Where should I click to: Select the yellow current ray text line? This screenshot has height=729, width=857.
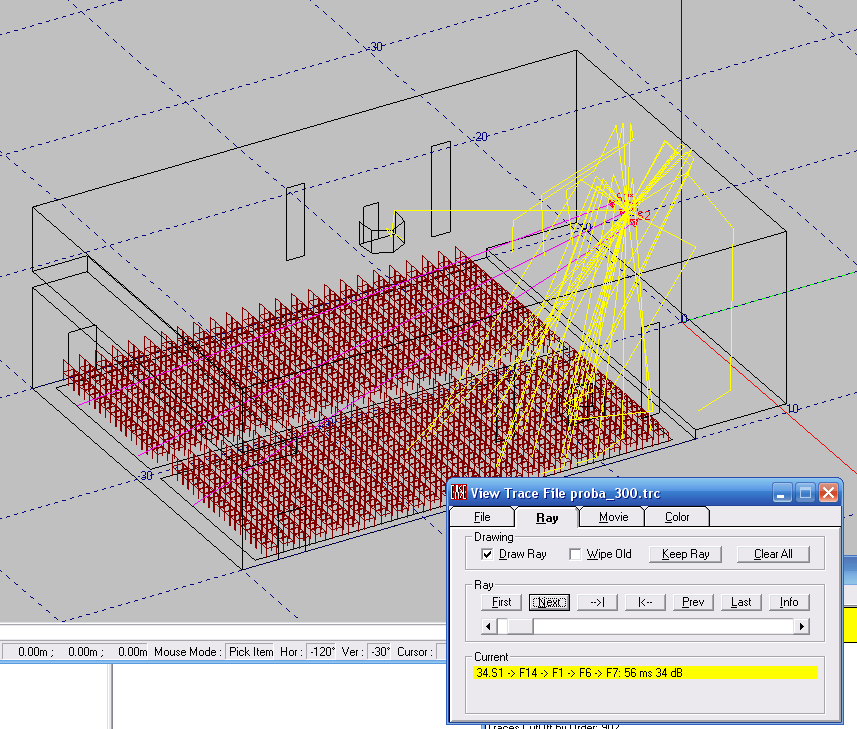(645, 673)
